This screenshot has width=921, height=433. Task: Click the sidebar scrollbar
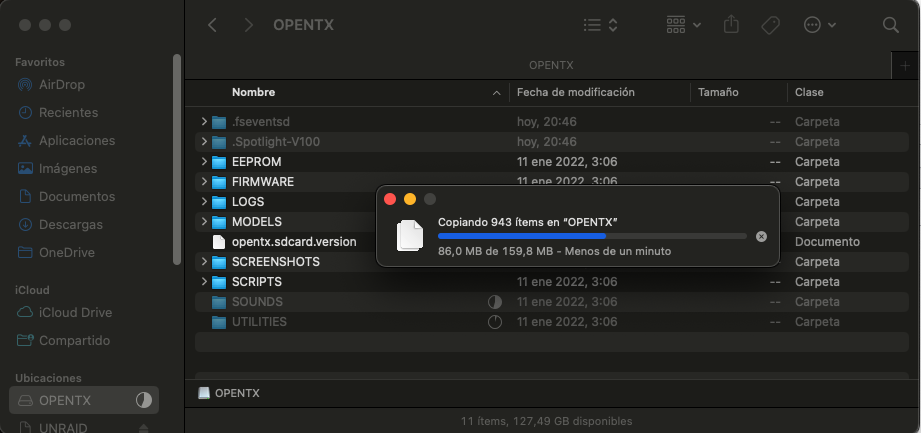pos(177,159)
